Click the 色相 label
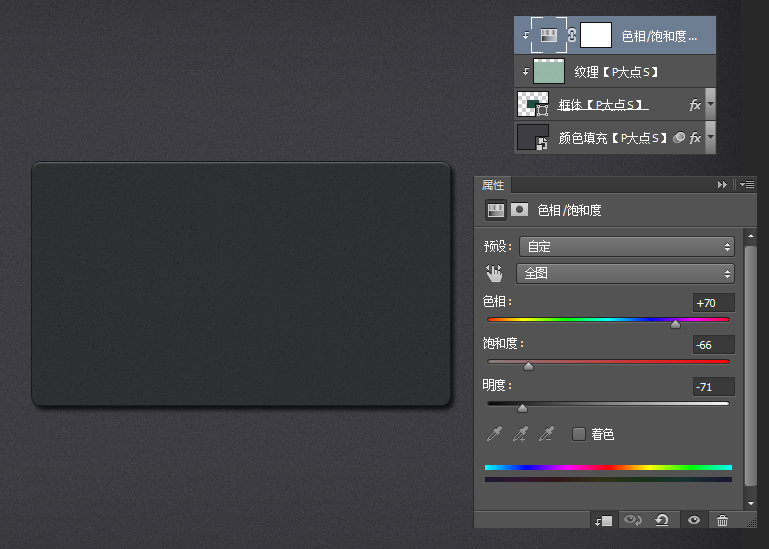 click(x=497, y=301)
